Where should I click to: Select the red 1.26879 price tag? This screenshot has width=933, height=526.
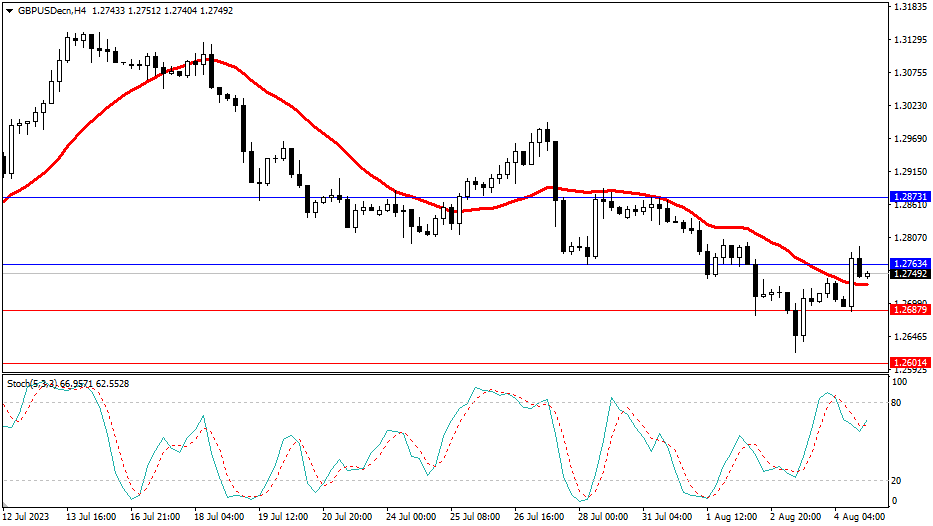tap(910, 310)
